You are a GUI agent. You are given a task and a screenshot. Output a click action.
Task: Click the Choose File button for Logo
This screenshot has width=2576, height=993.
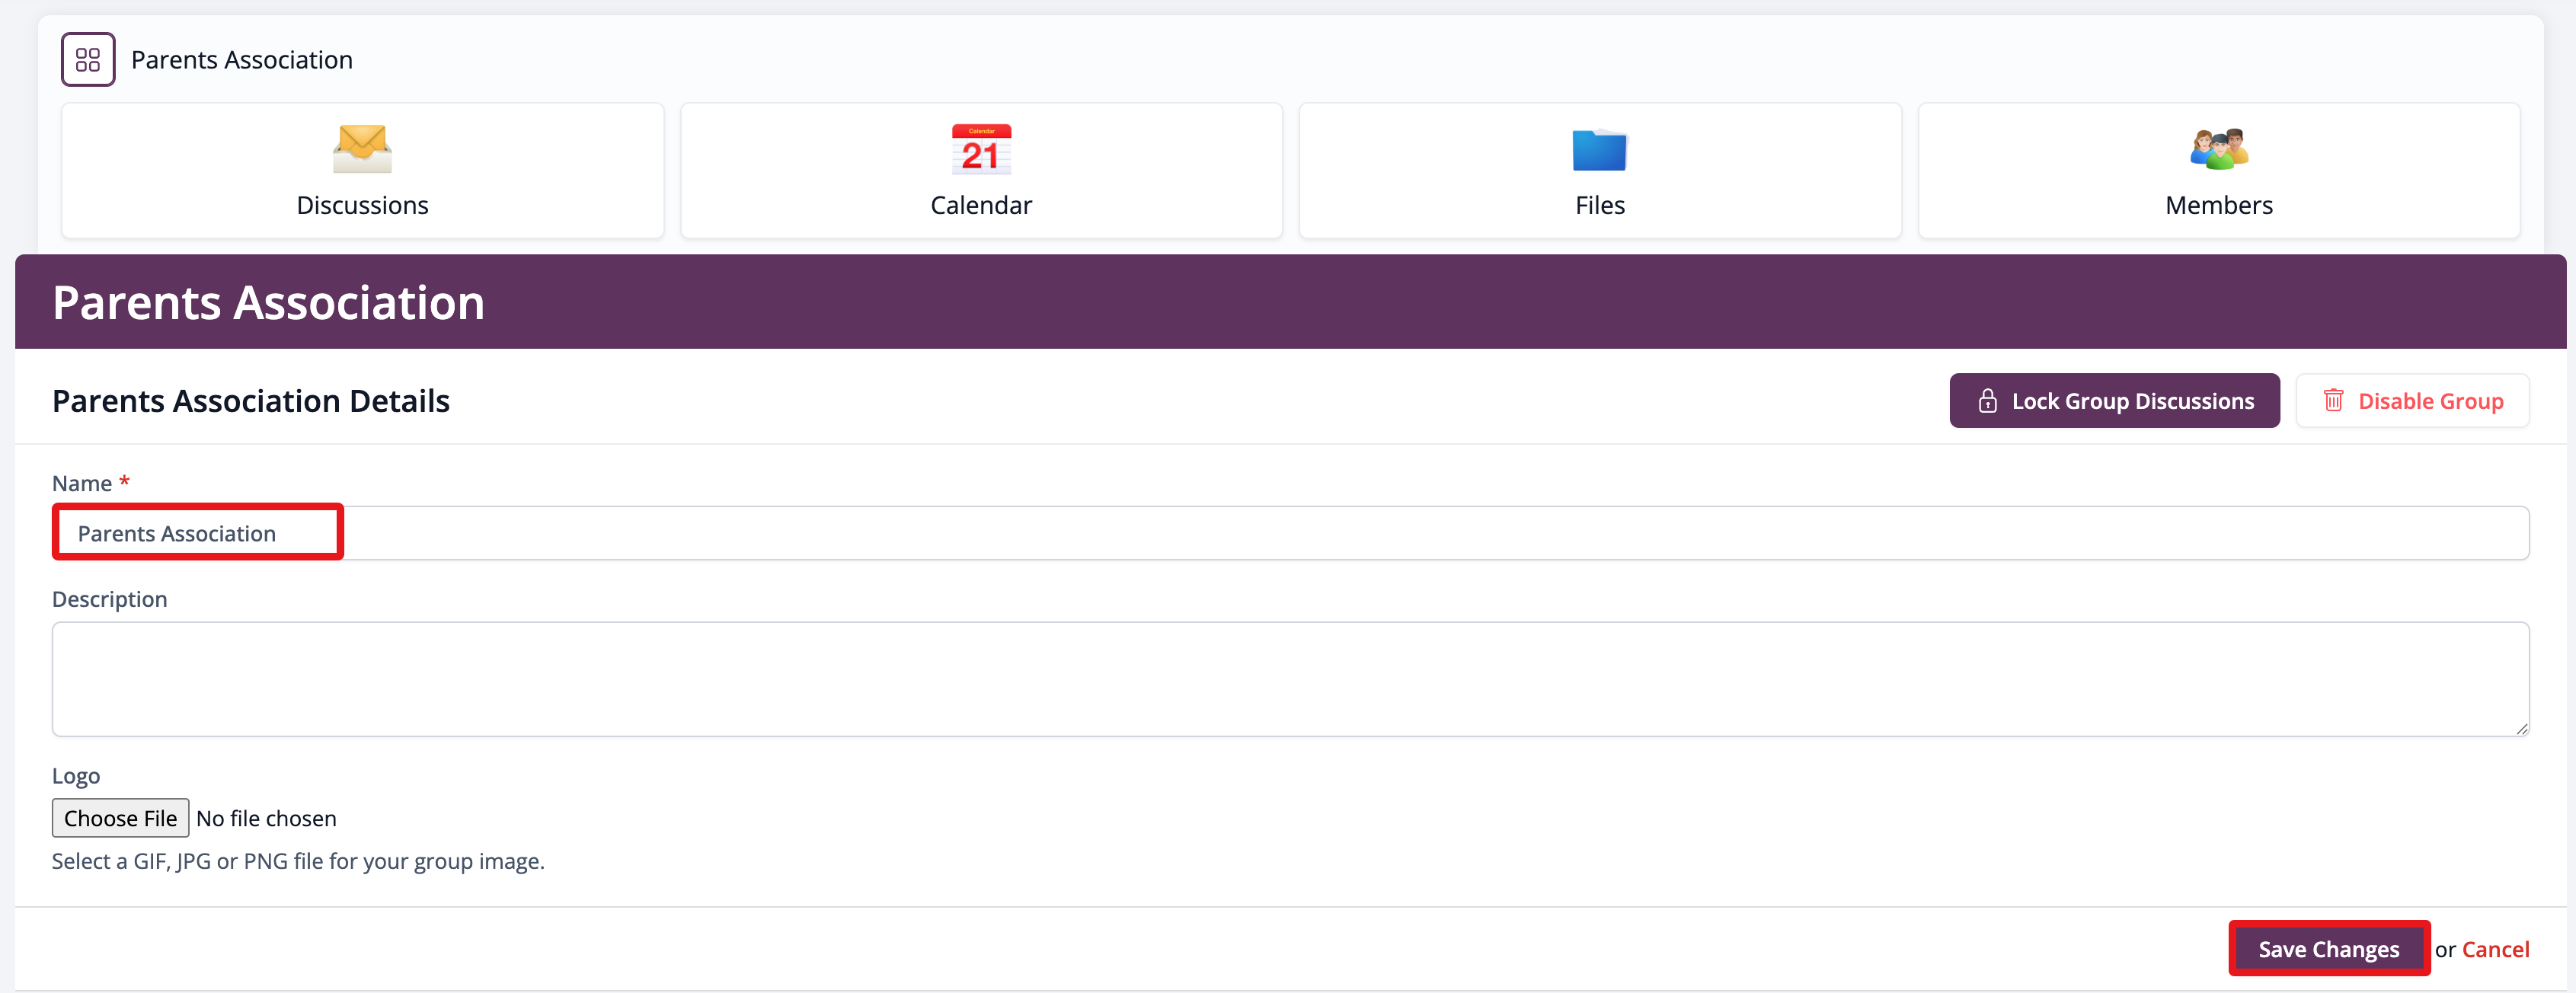pos(120,818)
